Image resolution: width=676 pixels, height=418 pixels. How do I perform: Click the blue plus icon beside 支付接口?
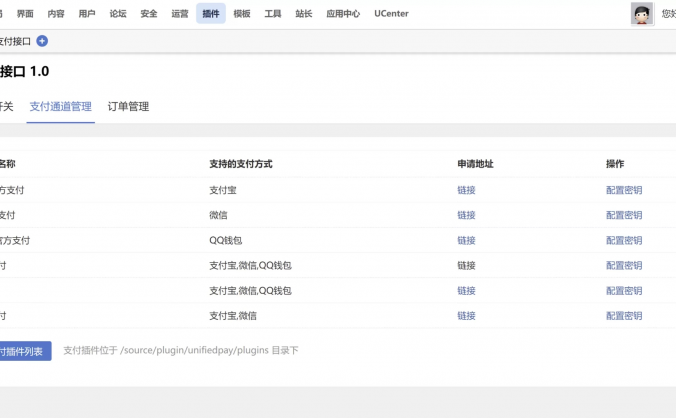(x=42, y=41)
